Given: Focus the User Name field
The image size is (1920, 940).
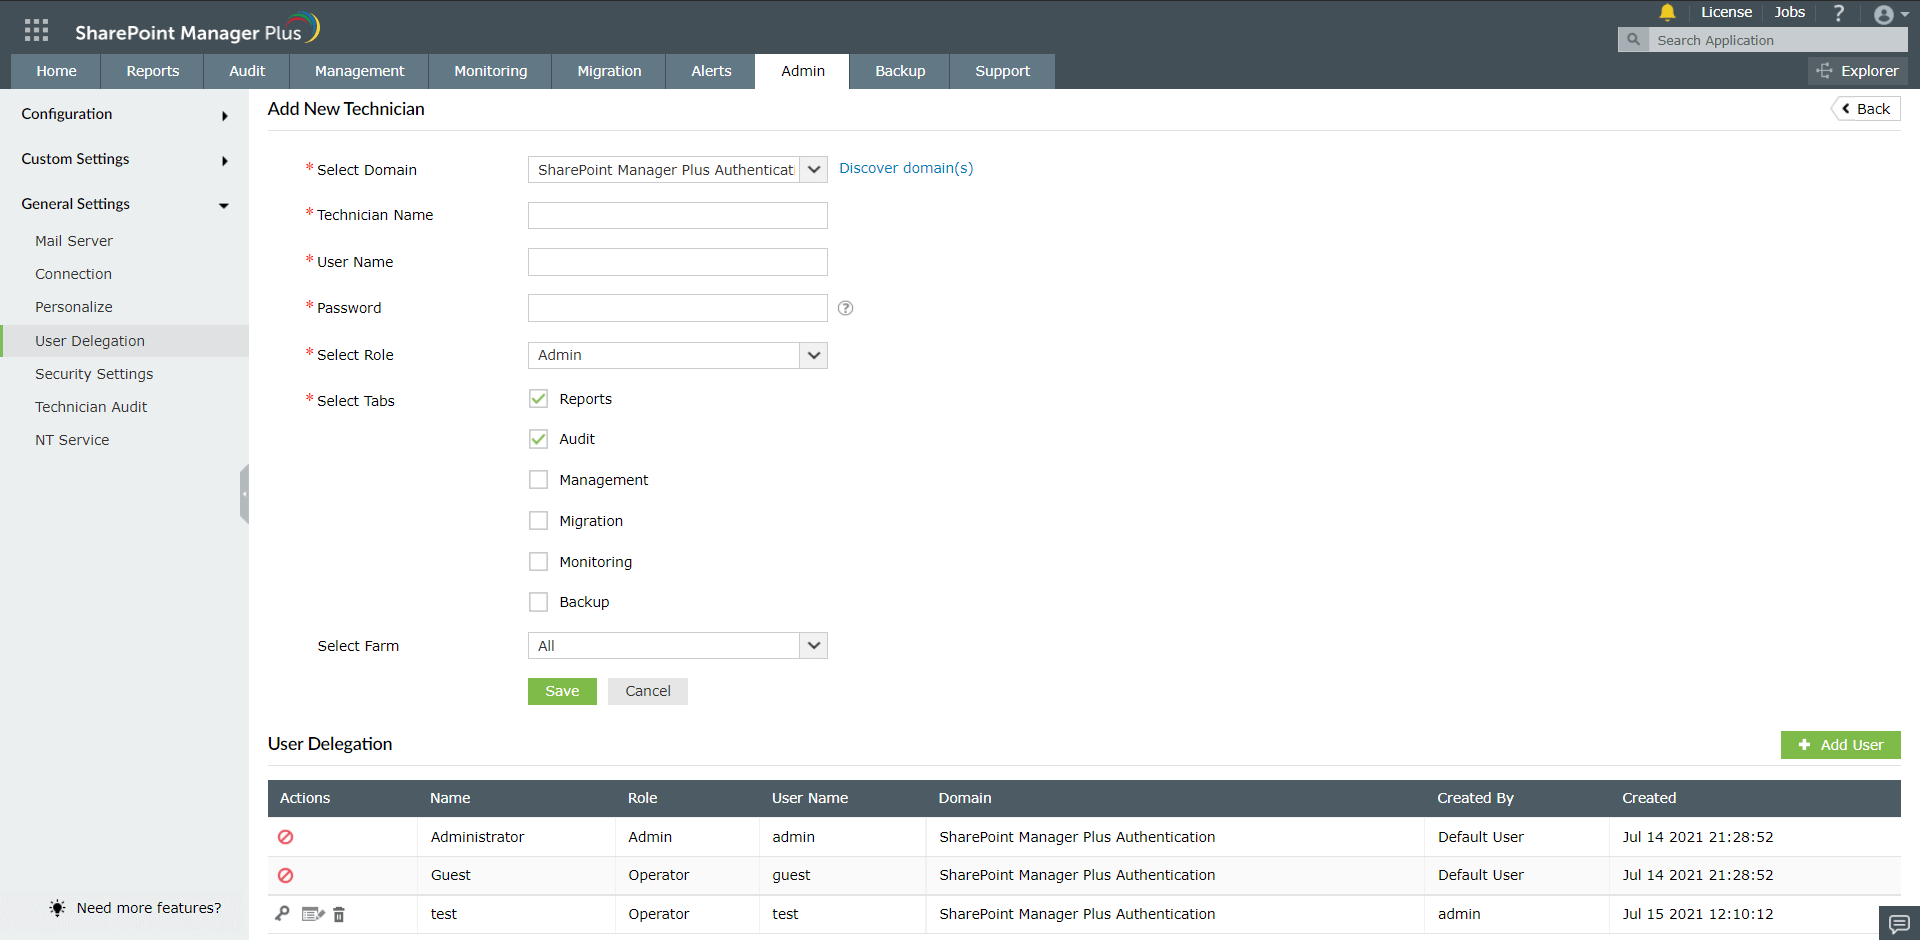Looking at the screenshot, I should pyautogui.click(x=678, y=262).
